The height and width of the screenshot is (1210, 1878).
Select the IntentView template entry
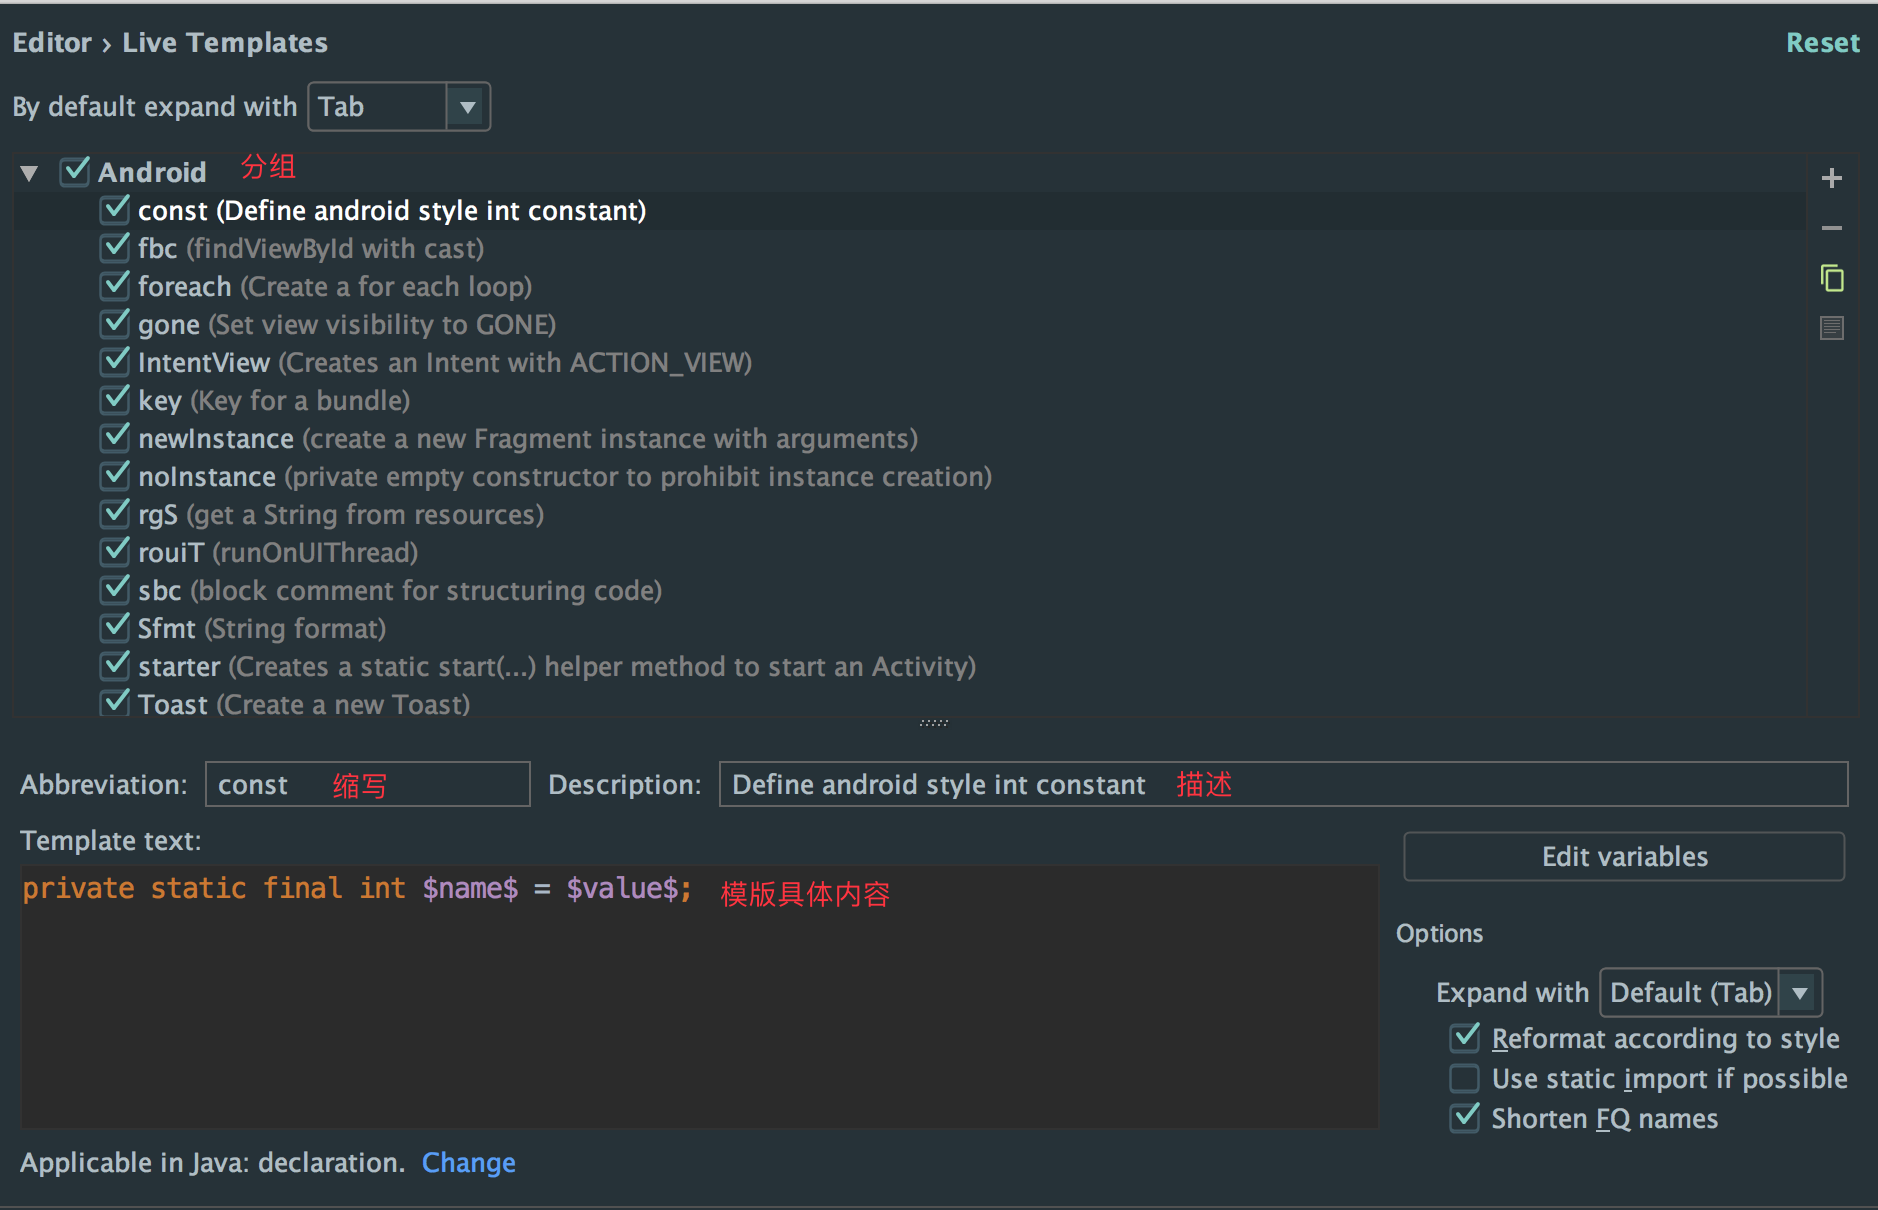pos(444,363)
